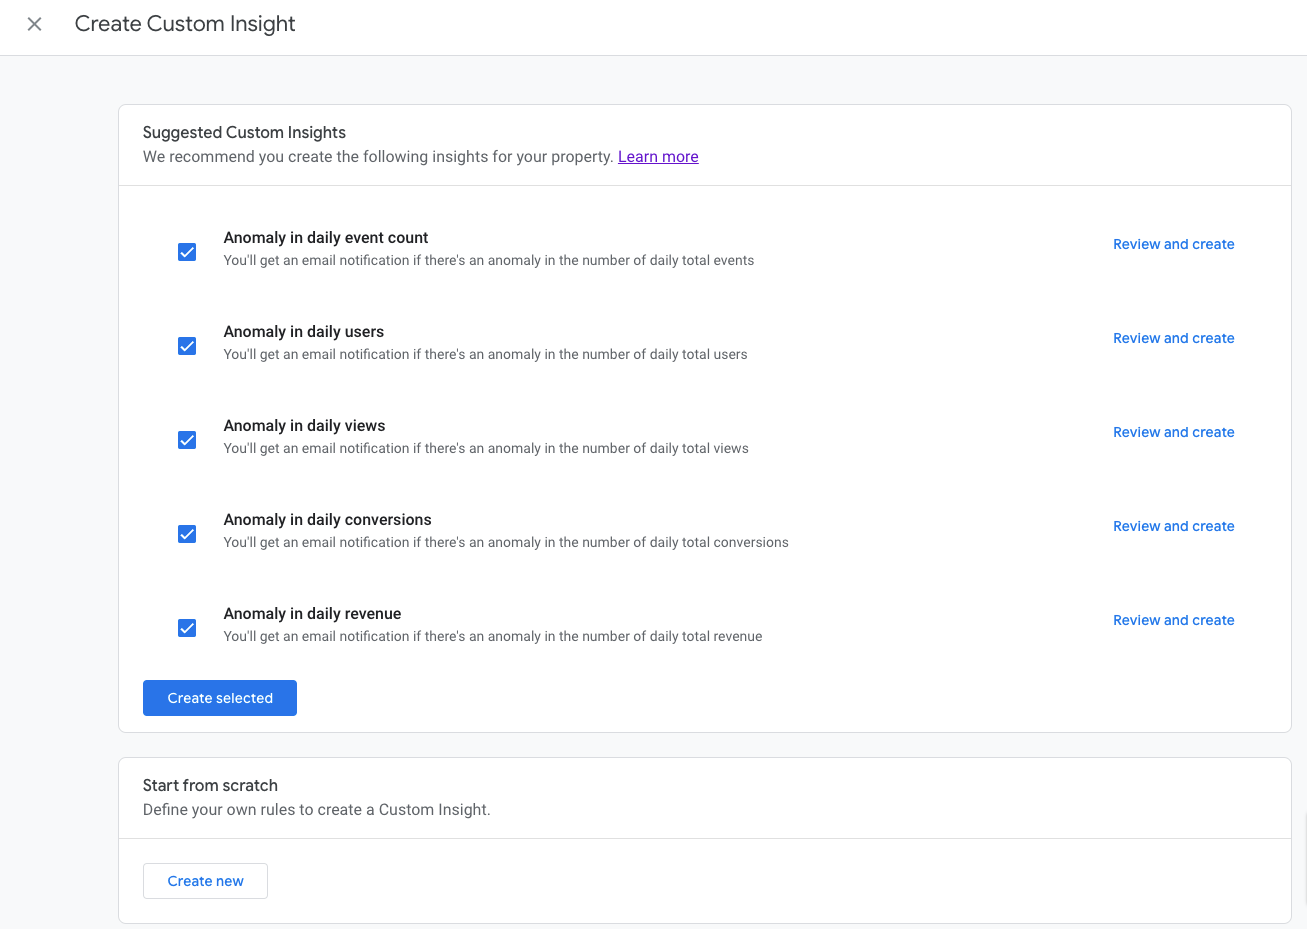Toggle Anomaly in daily views checkbox
Screen dimensions: 1307x929
pyautogui.click(x=187, y=440)
